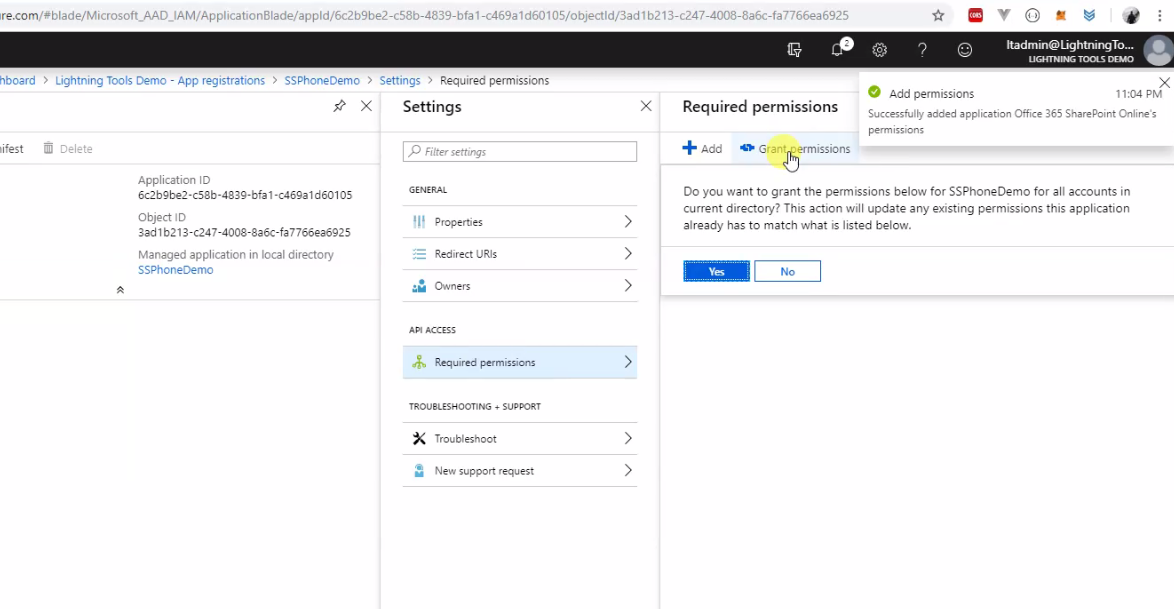Expand the Required permissions row chevron
This screenshot has height=609, width=1174.
click(628, 363)
